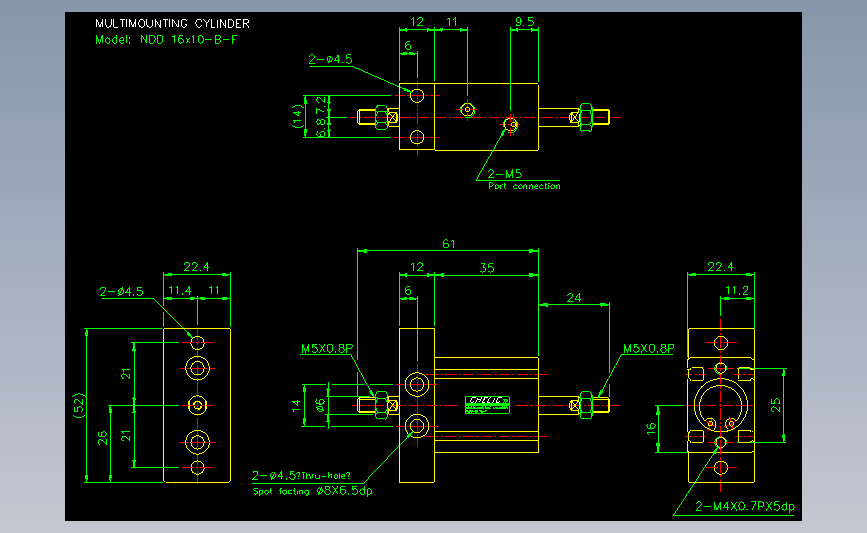
Task: Select the Model NDD 16x10-B-F label
Action: pyautogui.click(x=166, y=40)
